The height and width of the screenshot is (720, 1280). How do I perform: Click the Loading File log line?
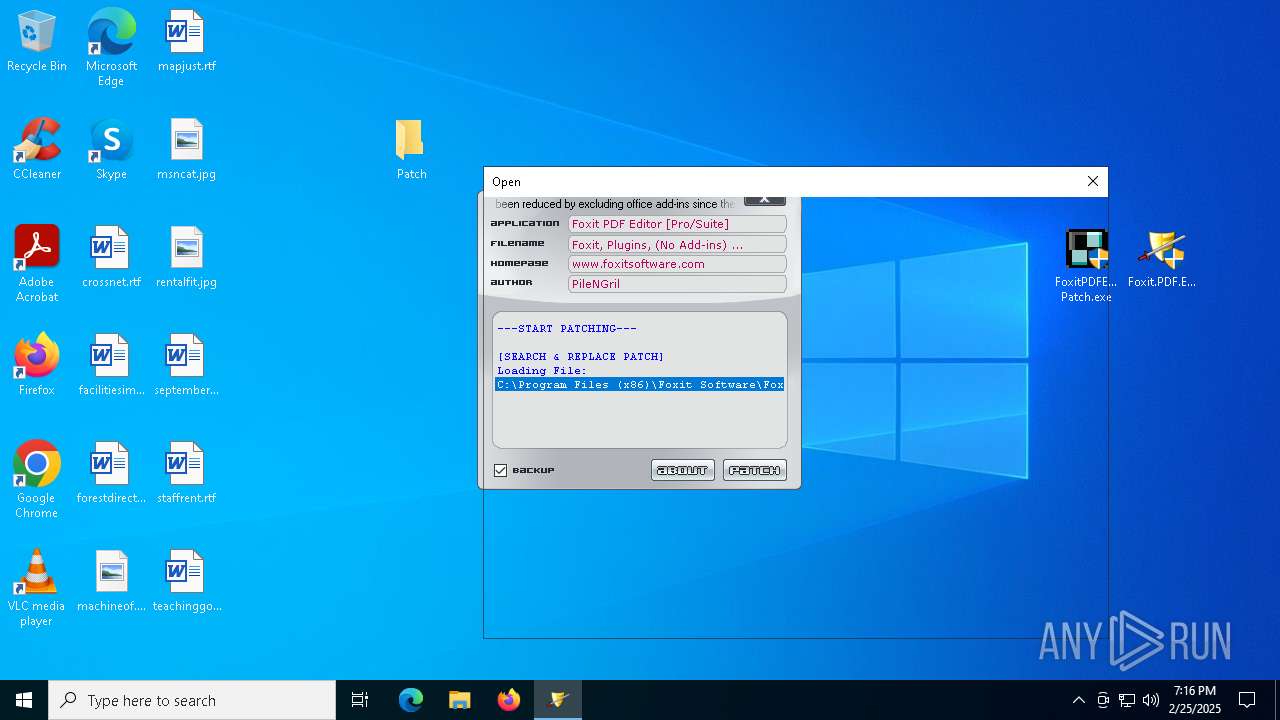click(x=542, y=370)
